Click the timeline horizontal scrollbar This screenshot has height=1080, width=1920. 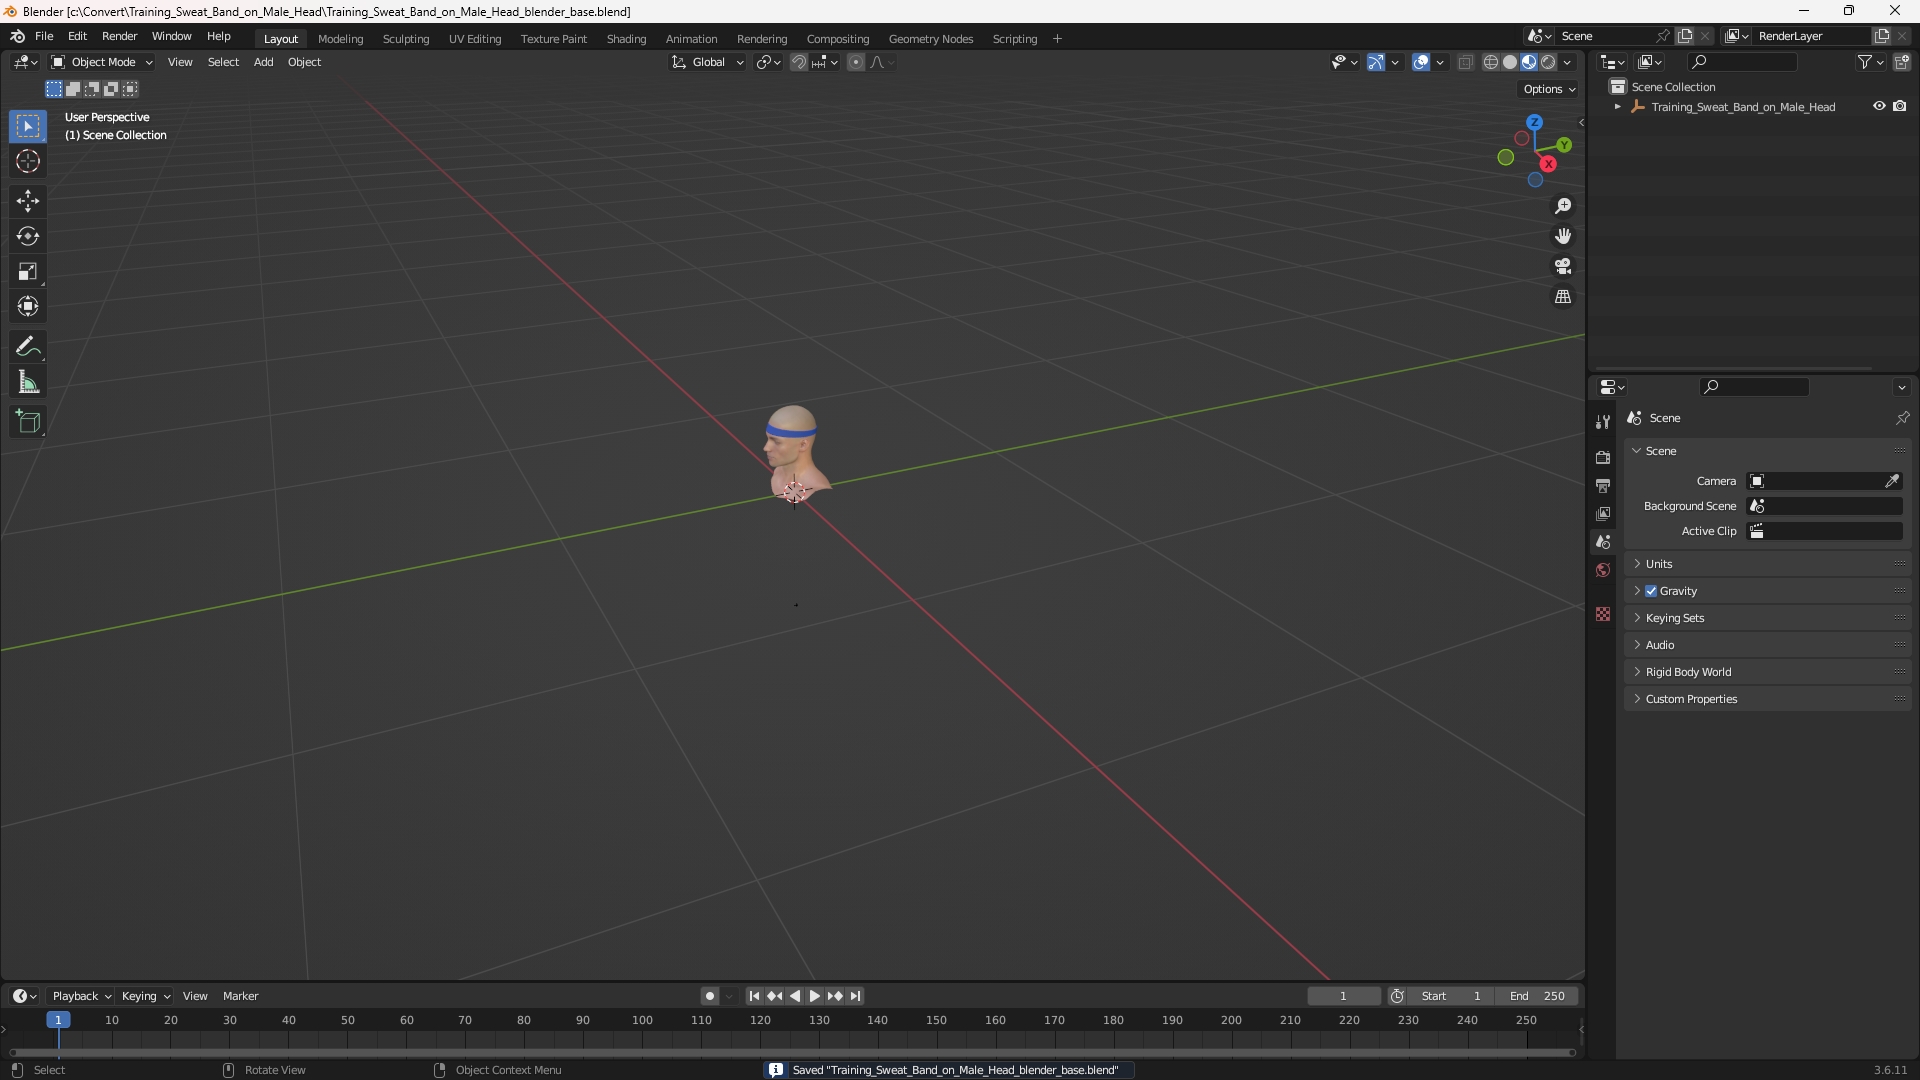tap(792, 1052)
